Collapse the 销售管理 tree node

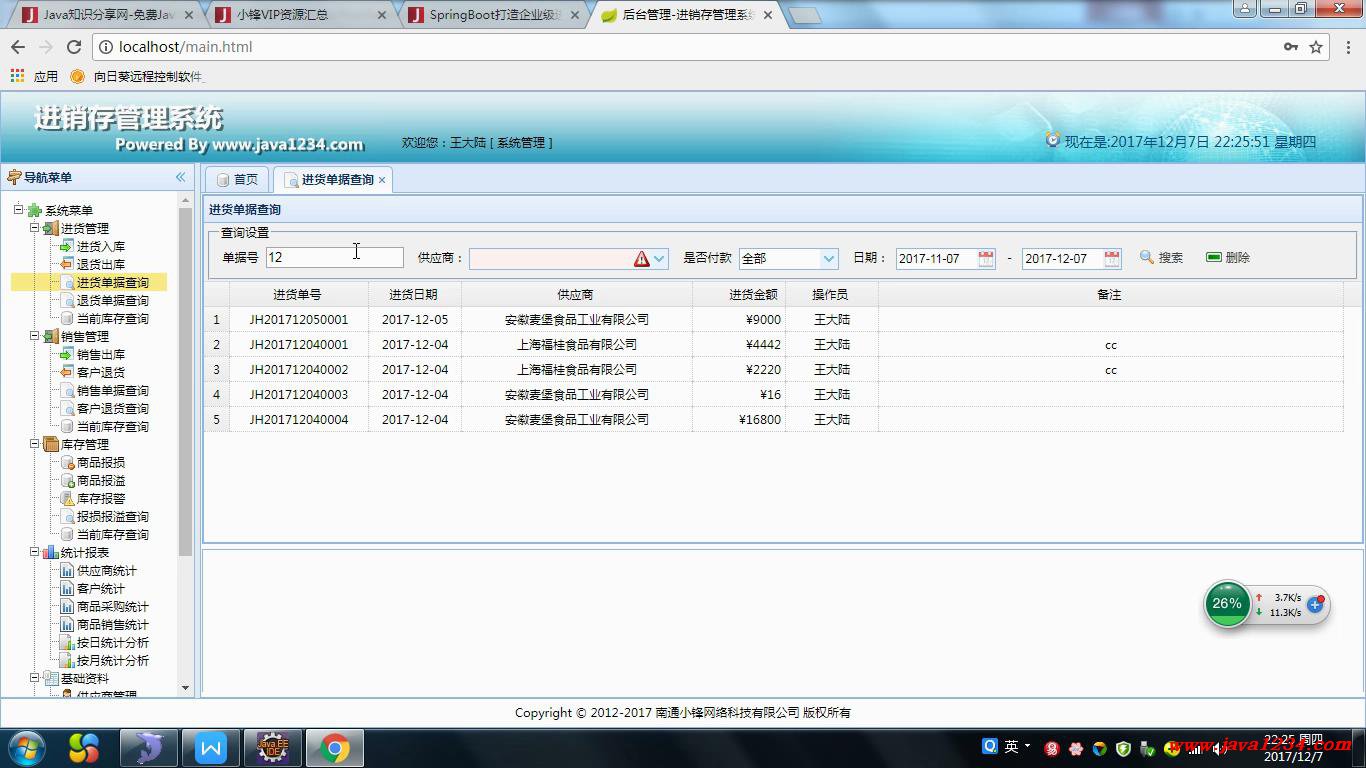(x=34, y=336)
